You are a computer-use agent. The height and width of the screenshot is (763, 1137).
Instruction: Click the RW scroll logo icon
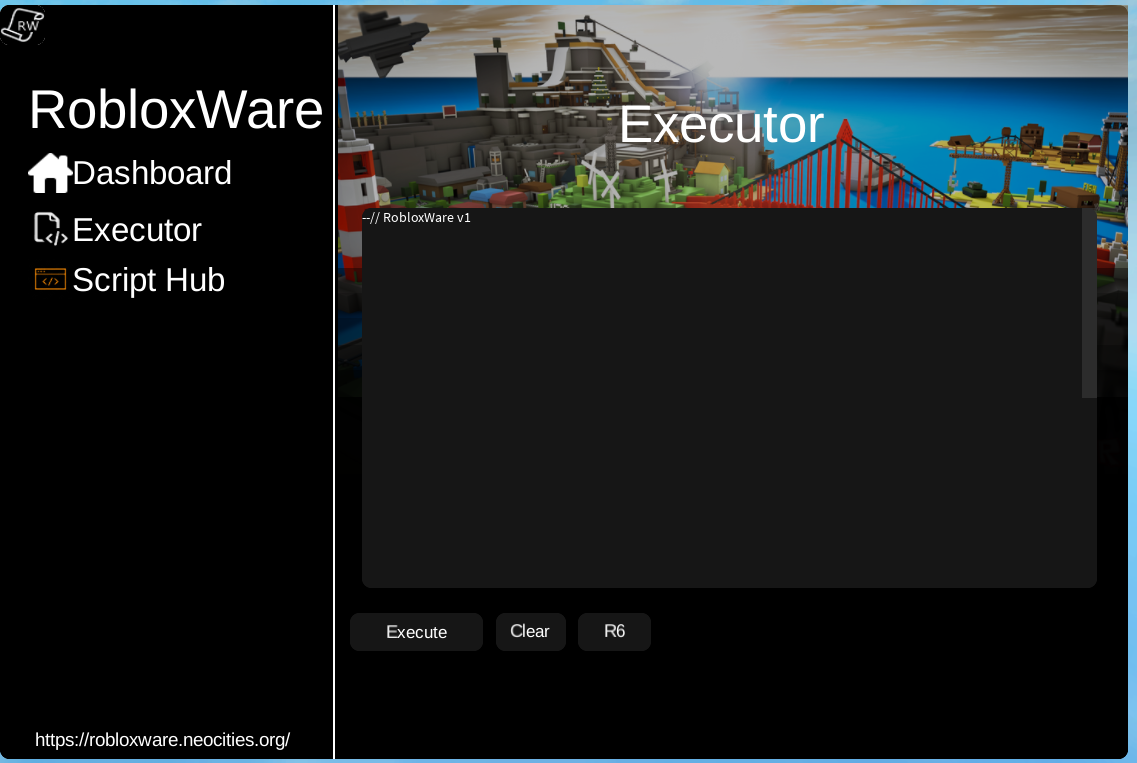[x=22, y=25]
